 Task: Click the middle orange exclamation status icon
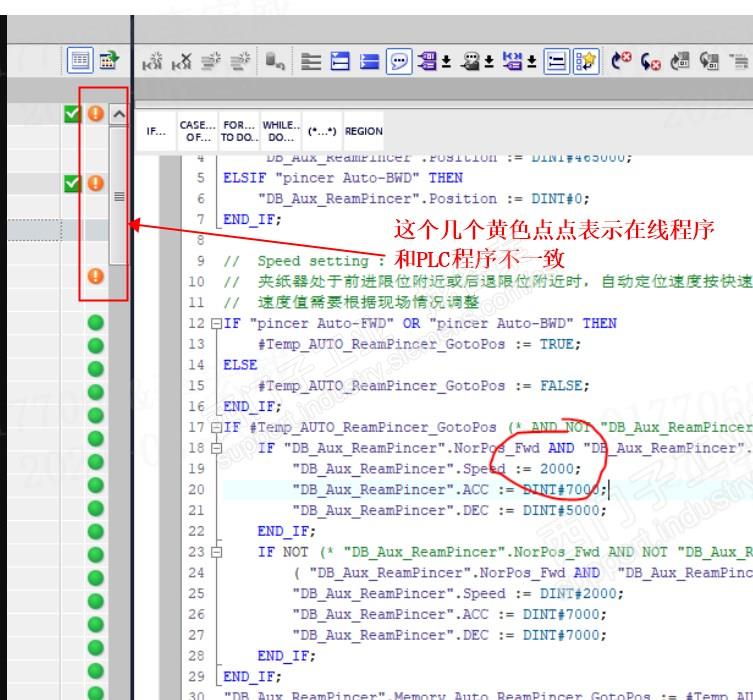(x=96, y=183)
